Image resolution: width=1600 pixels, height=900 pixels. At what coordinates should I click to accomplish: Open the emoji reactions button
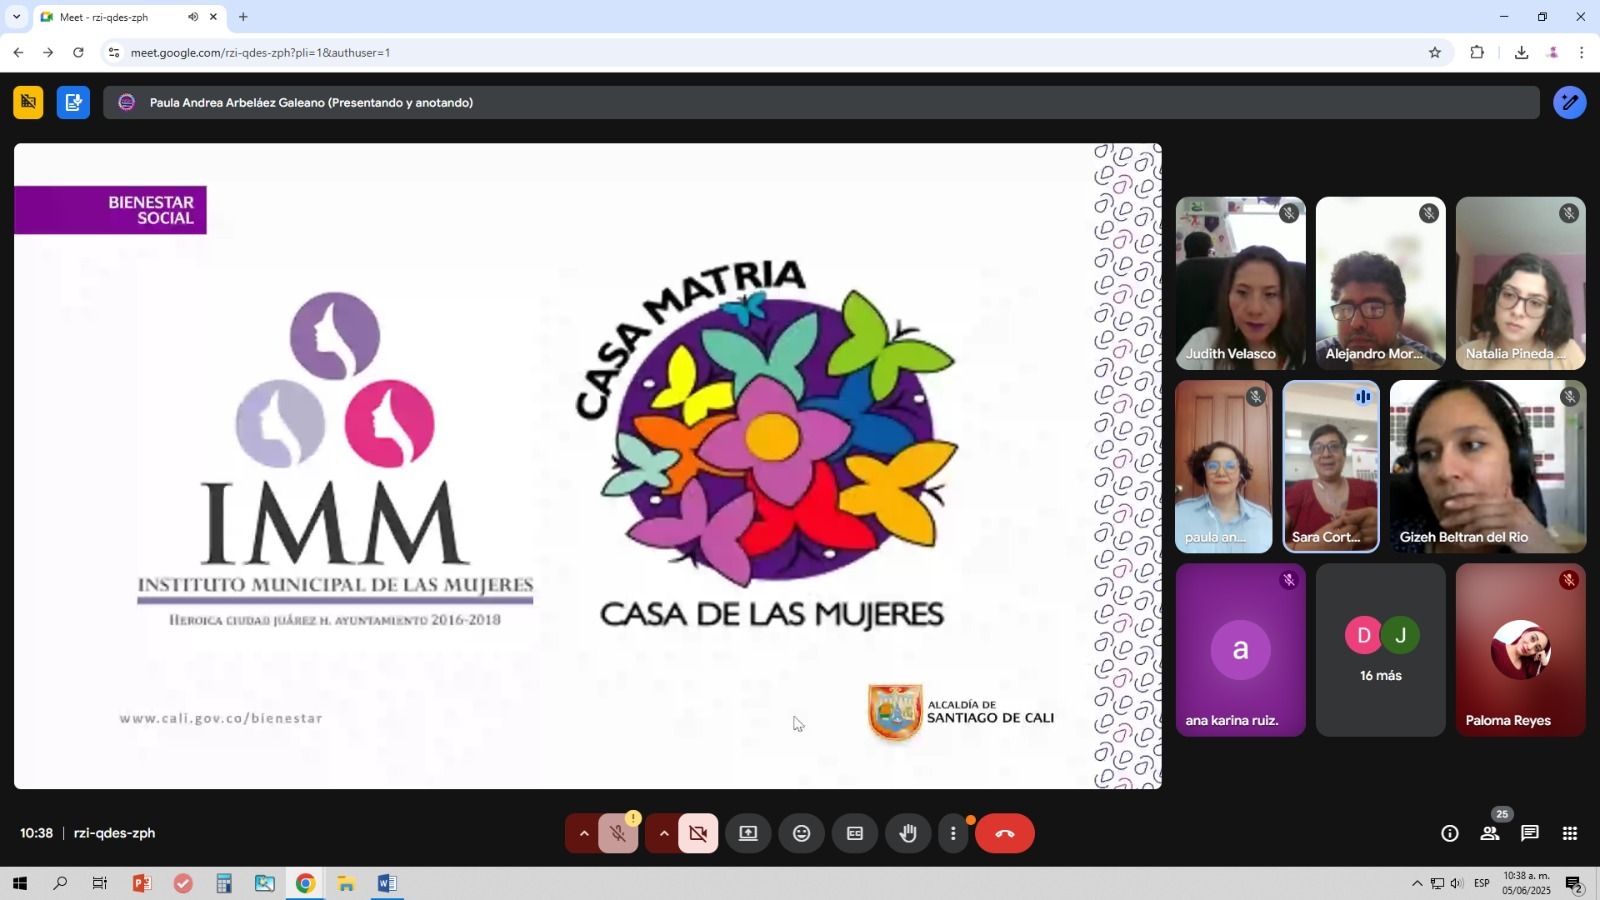click(x=801, y=833)
